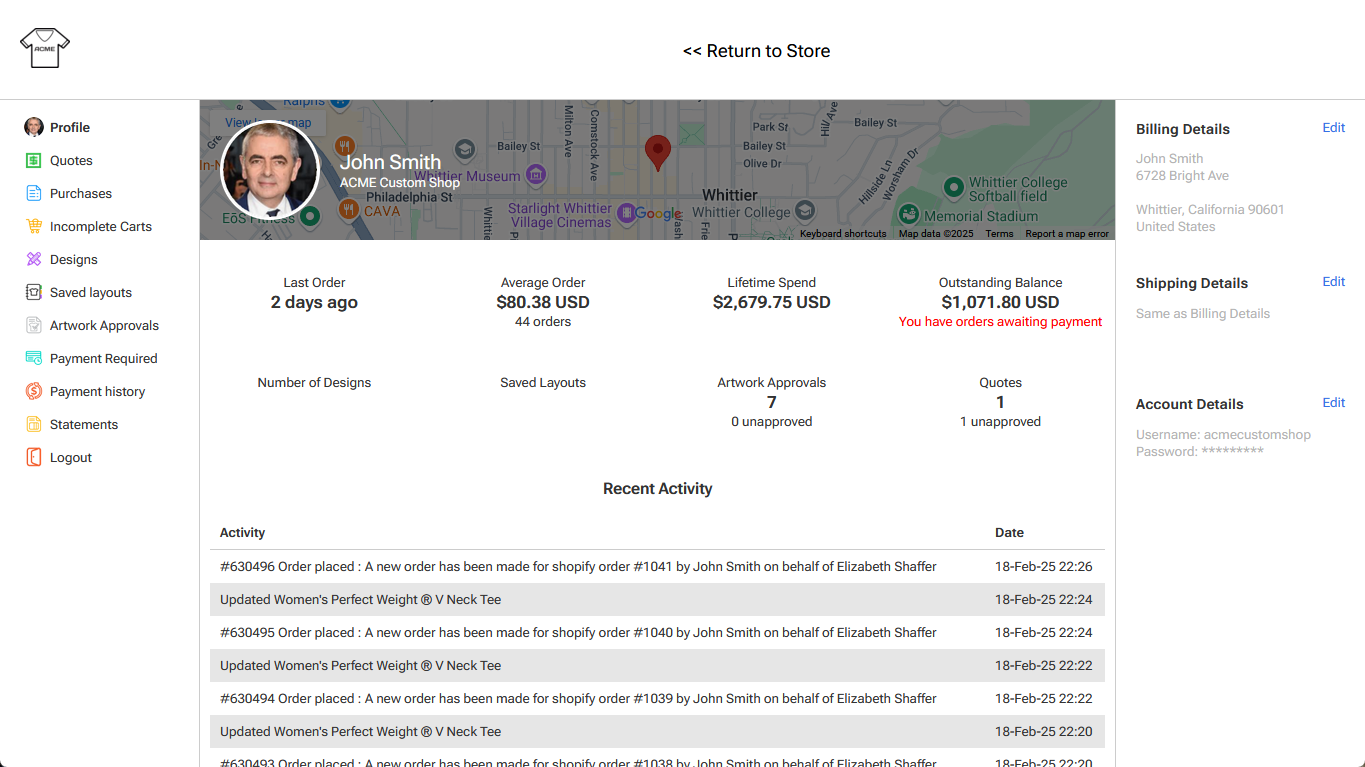Click the Payment history coin icon
This screenshot has height=767, width=1365.
pos(34,392)
